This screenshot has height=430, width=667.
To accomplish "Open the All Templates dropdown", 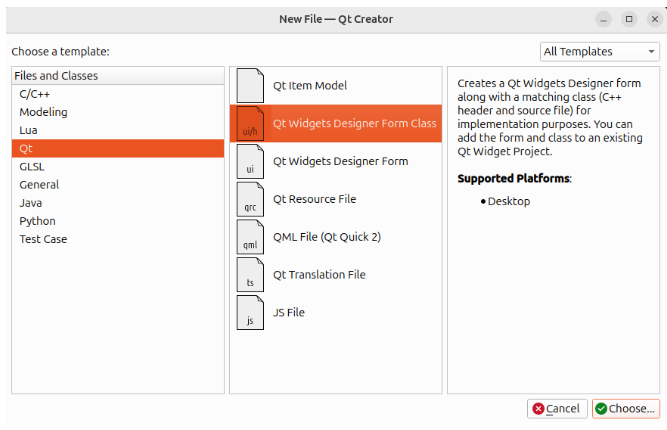I will pyautogui.click(x=599, y=52).
